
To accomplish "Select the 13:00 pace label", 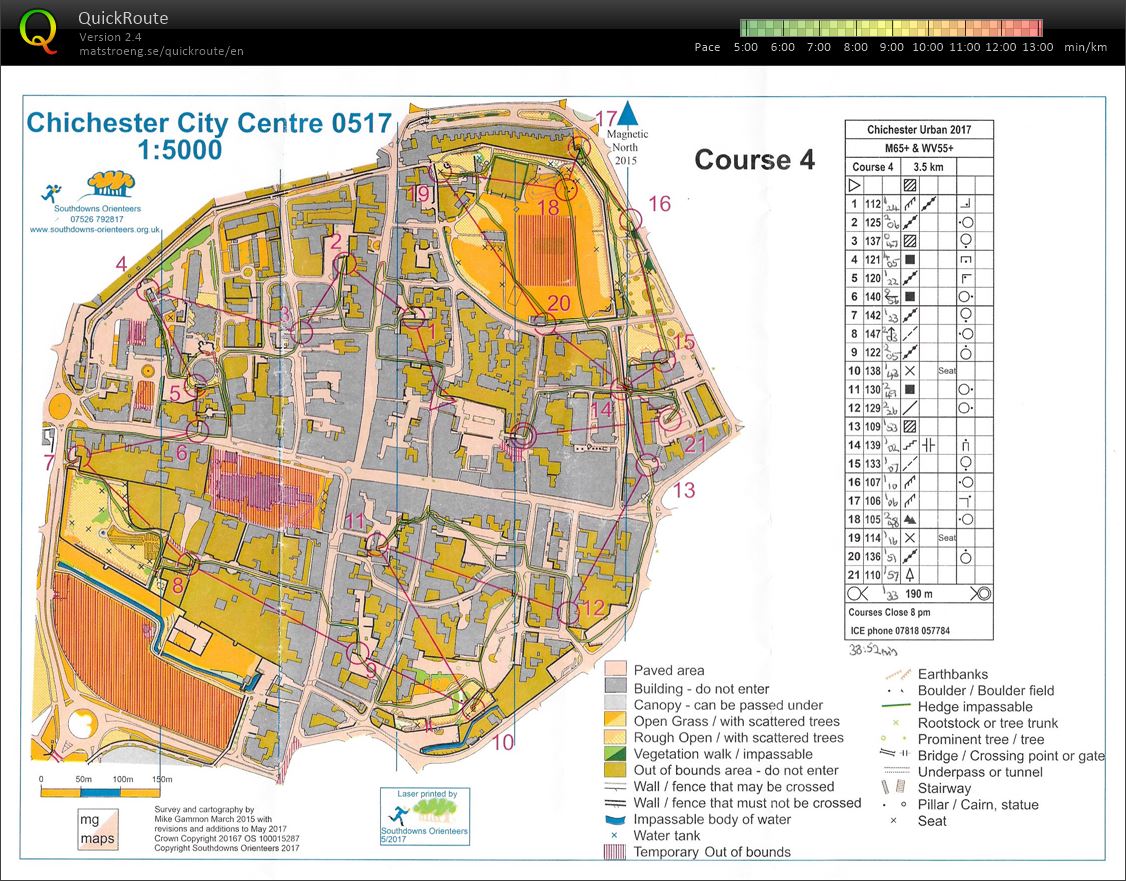I will (x=1037, y=47).
